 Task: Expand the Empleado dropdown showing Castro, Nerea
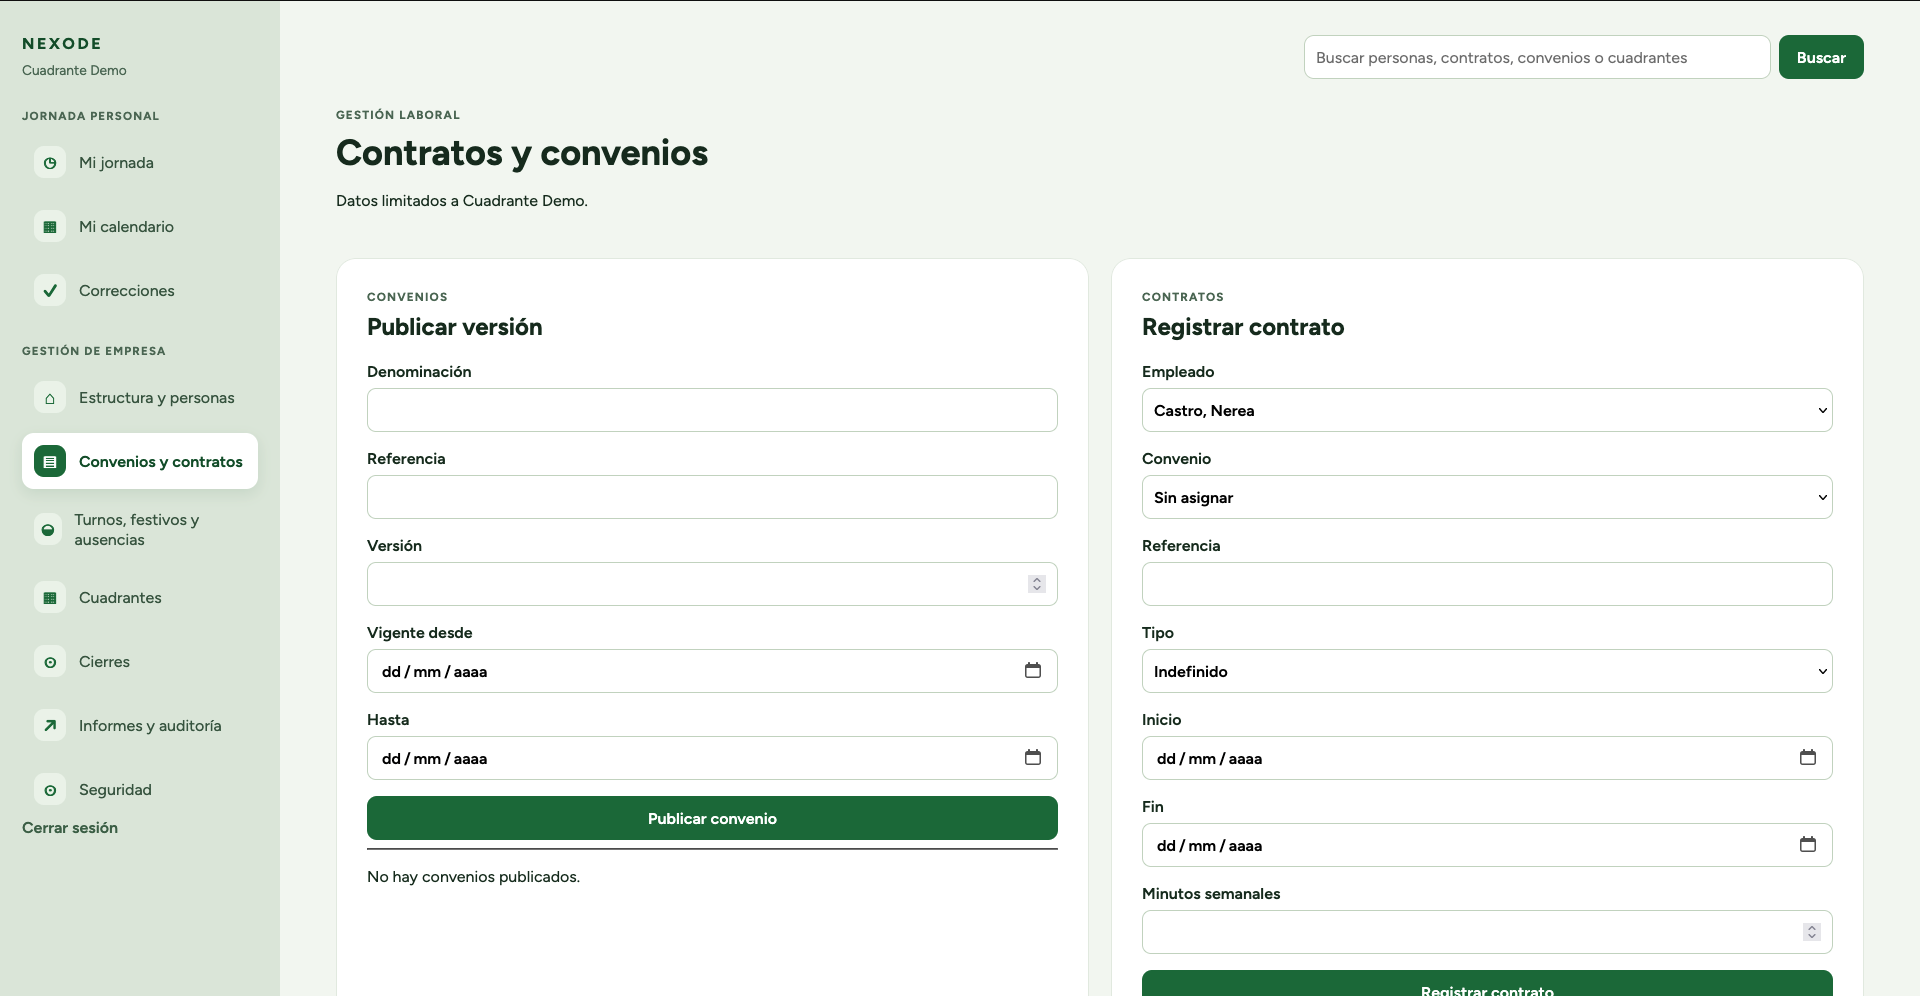1487,410
